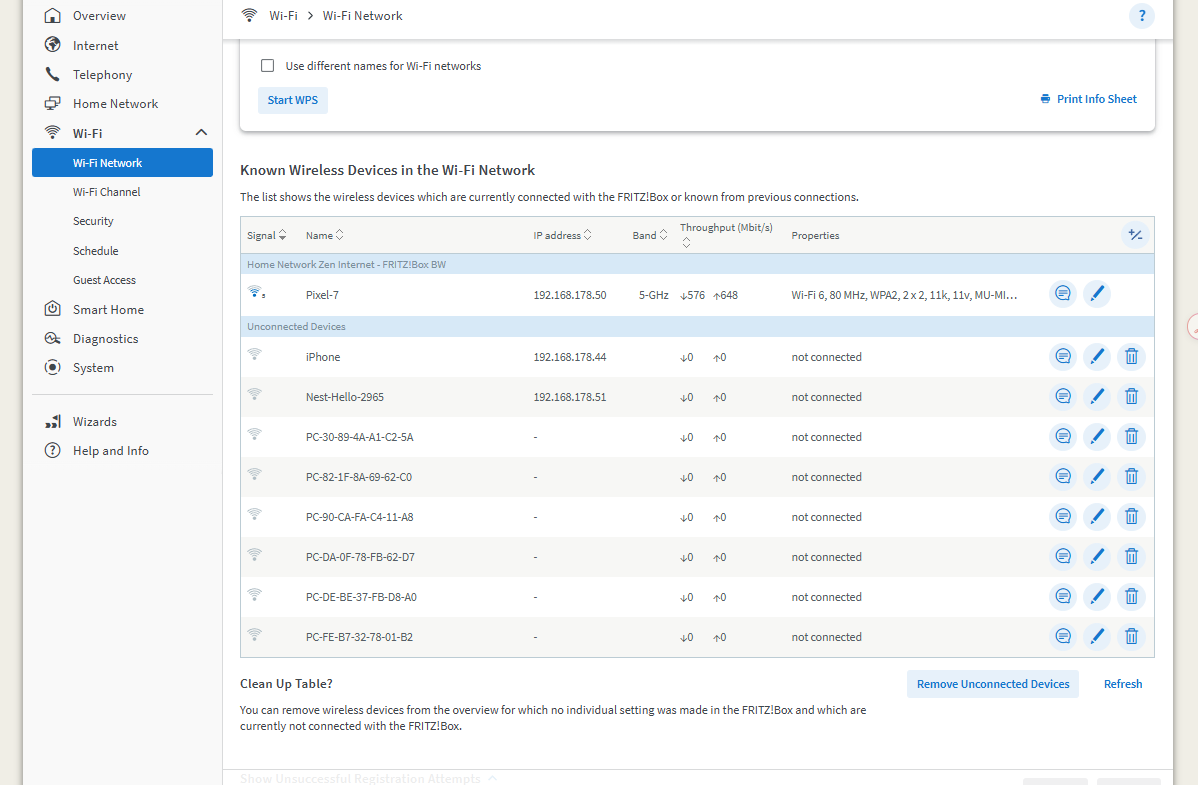Click the printer icon beside Print Info Sheet
The image size is (1198, 785).
pyautogui.click(x=1045, y=99)
